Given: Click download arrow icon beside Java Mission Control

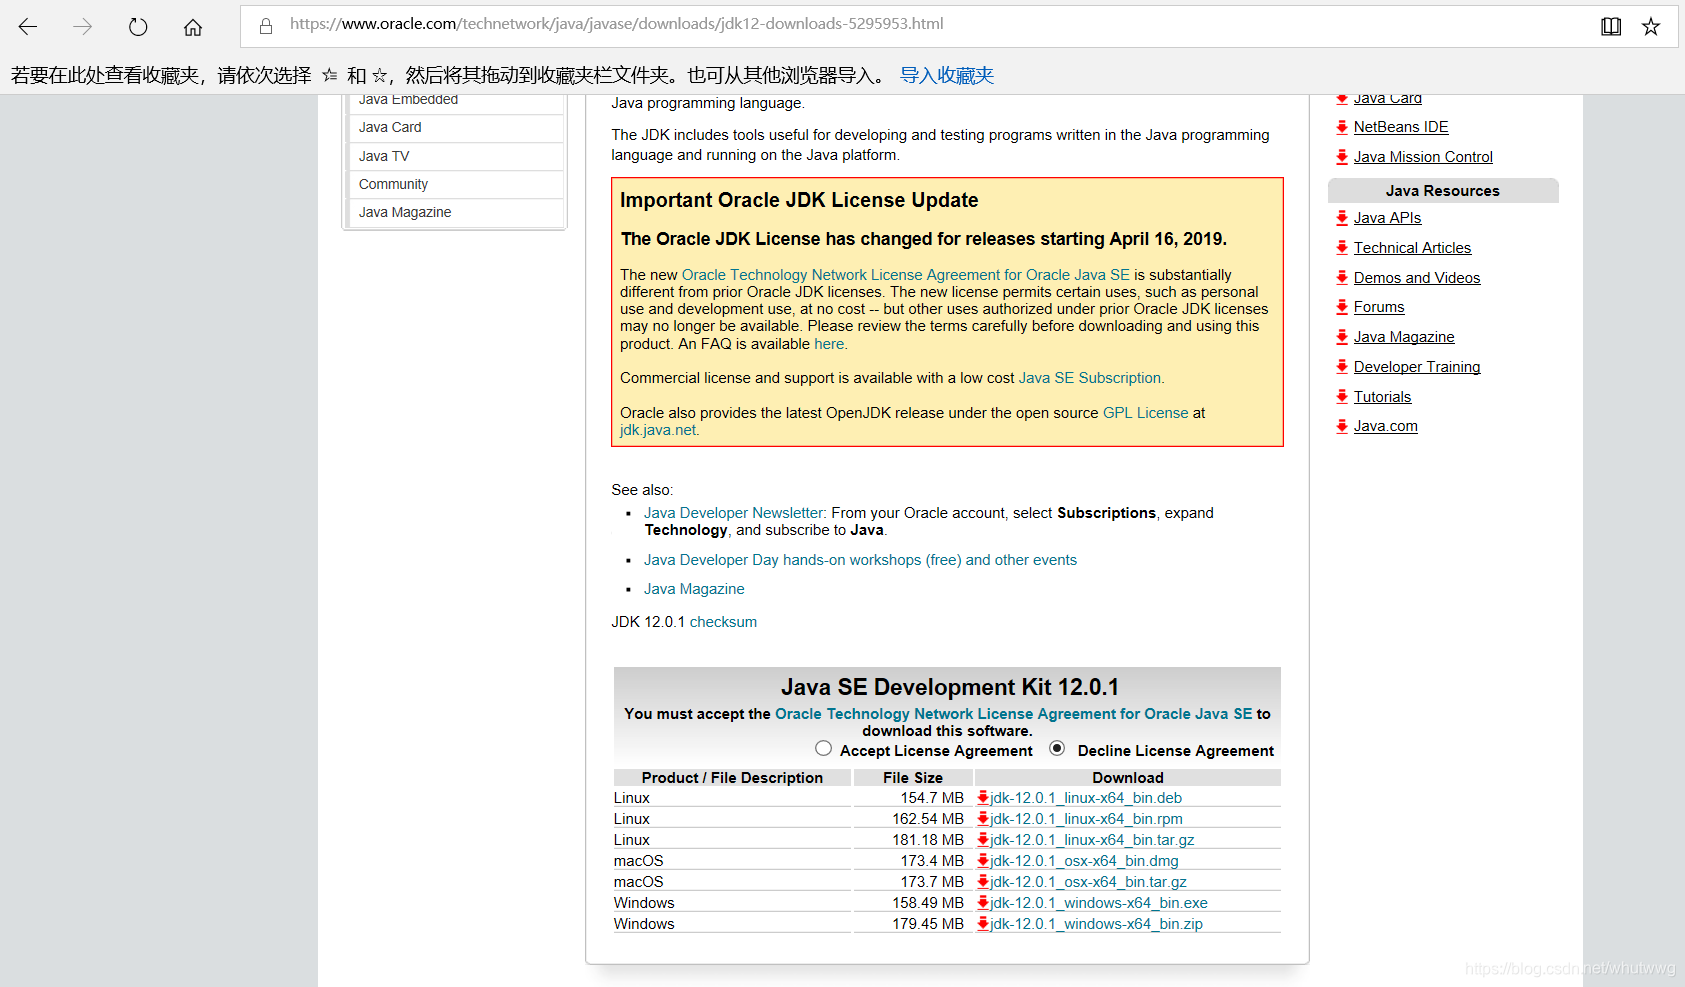Looking at the screenshot, I should click(1342, 157).
